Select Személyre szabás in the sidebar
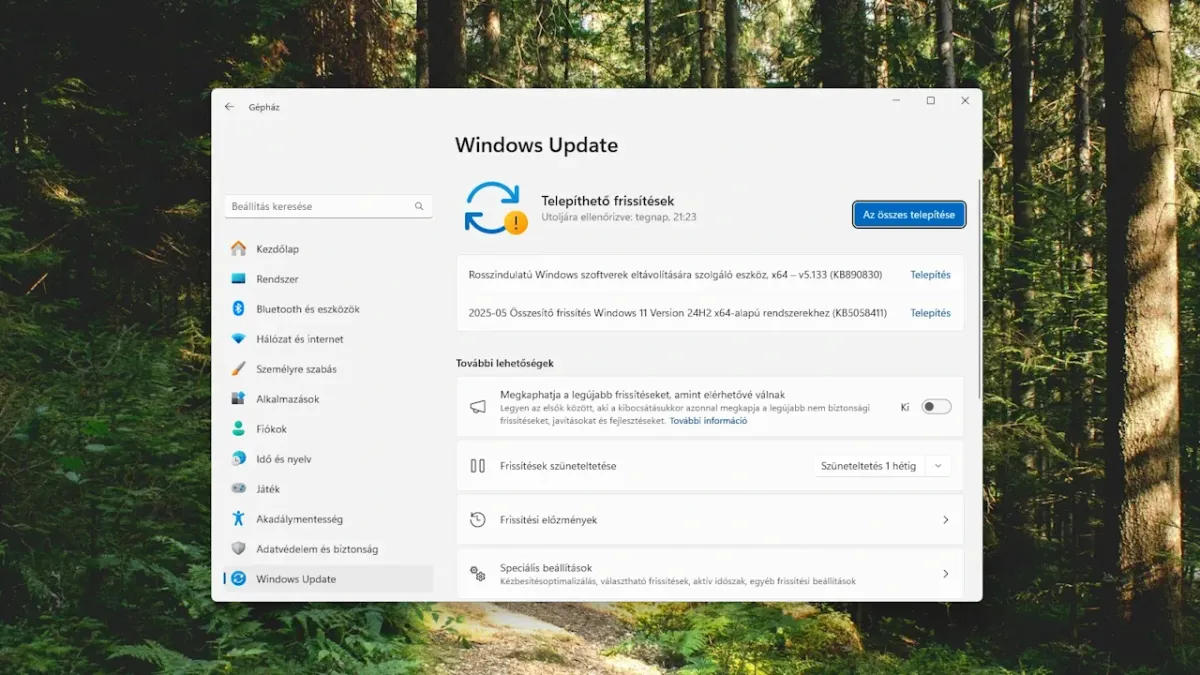Screen dimensions: 1200x675 coord(328,369)
